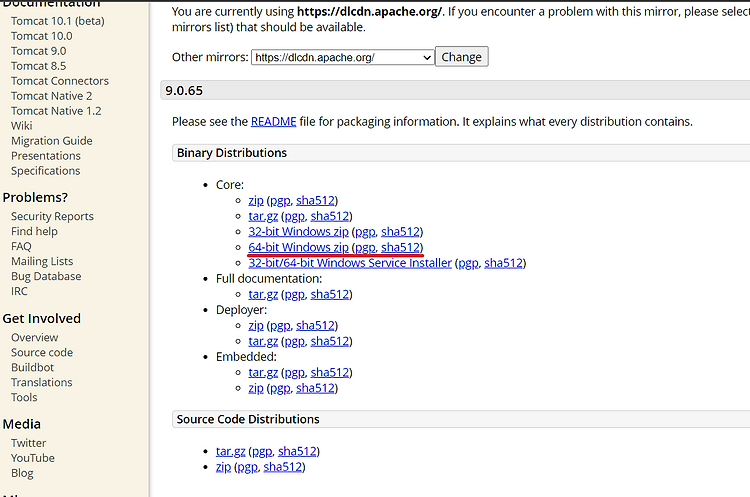Screen dimensions: 750x497
Task: Open the Blog link
Action: click(x=22, y=473)
